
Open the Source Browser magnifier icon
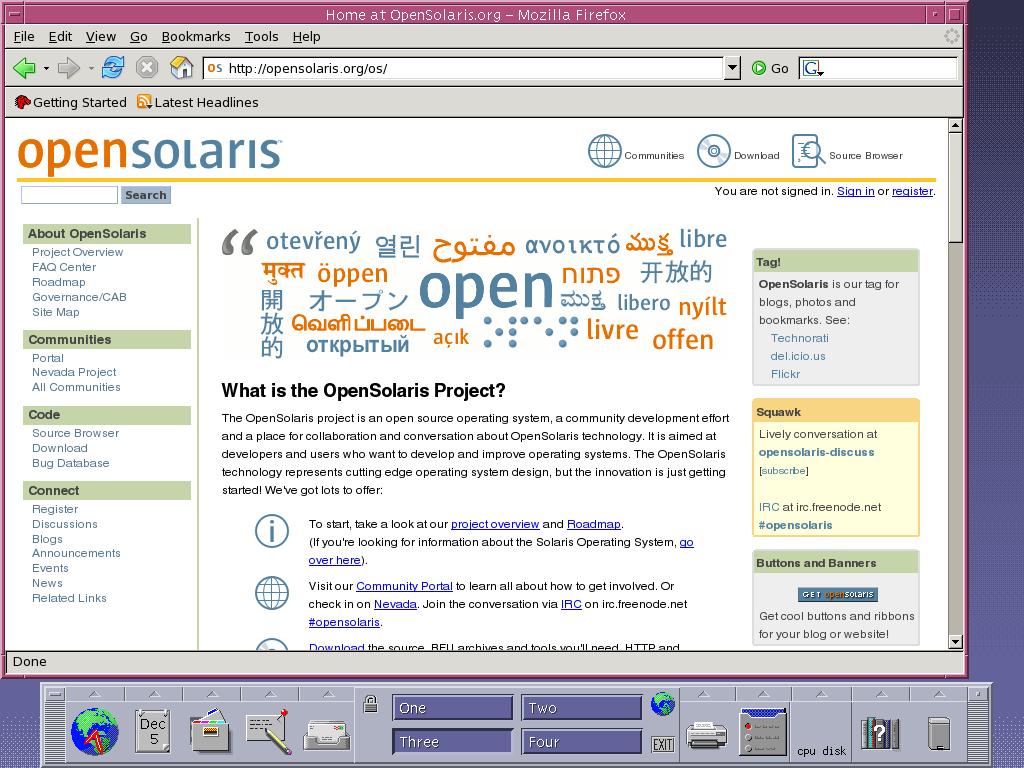[808, 152]
